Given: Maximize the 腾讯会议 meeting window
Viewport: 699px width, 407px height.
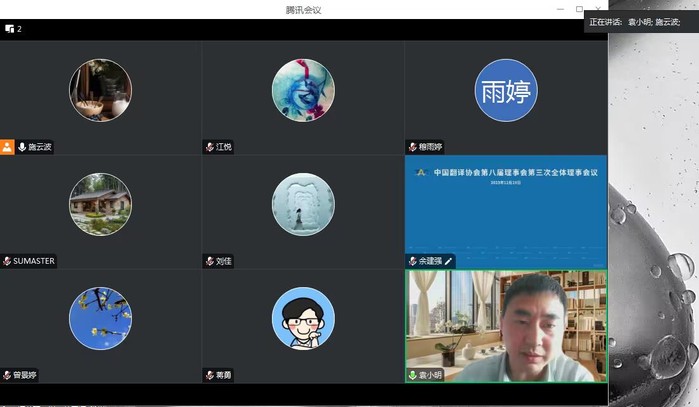Looking at the screenshot, I should (579, 9).
